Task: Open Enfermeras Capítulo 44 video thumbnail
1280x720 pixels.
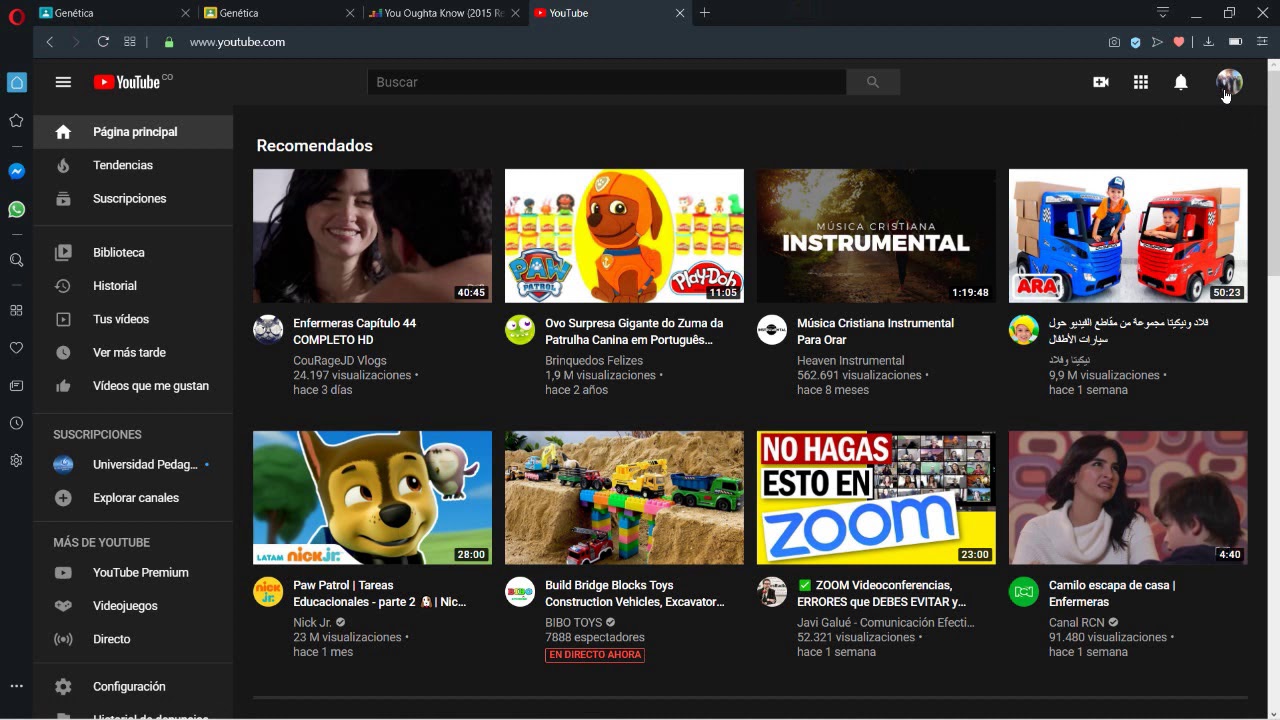Action: (x=372, y=236)
